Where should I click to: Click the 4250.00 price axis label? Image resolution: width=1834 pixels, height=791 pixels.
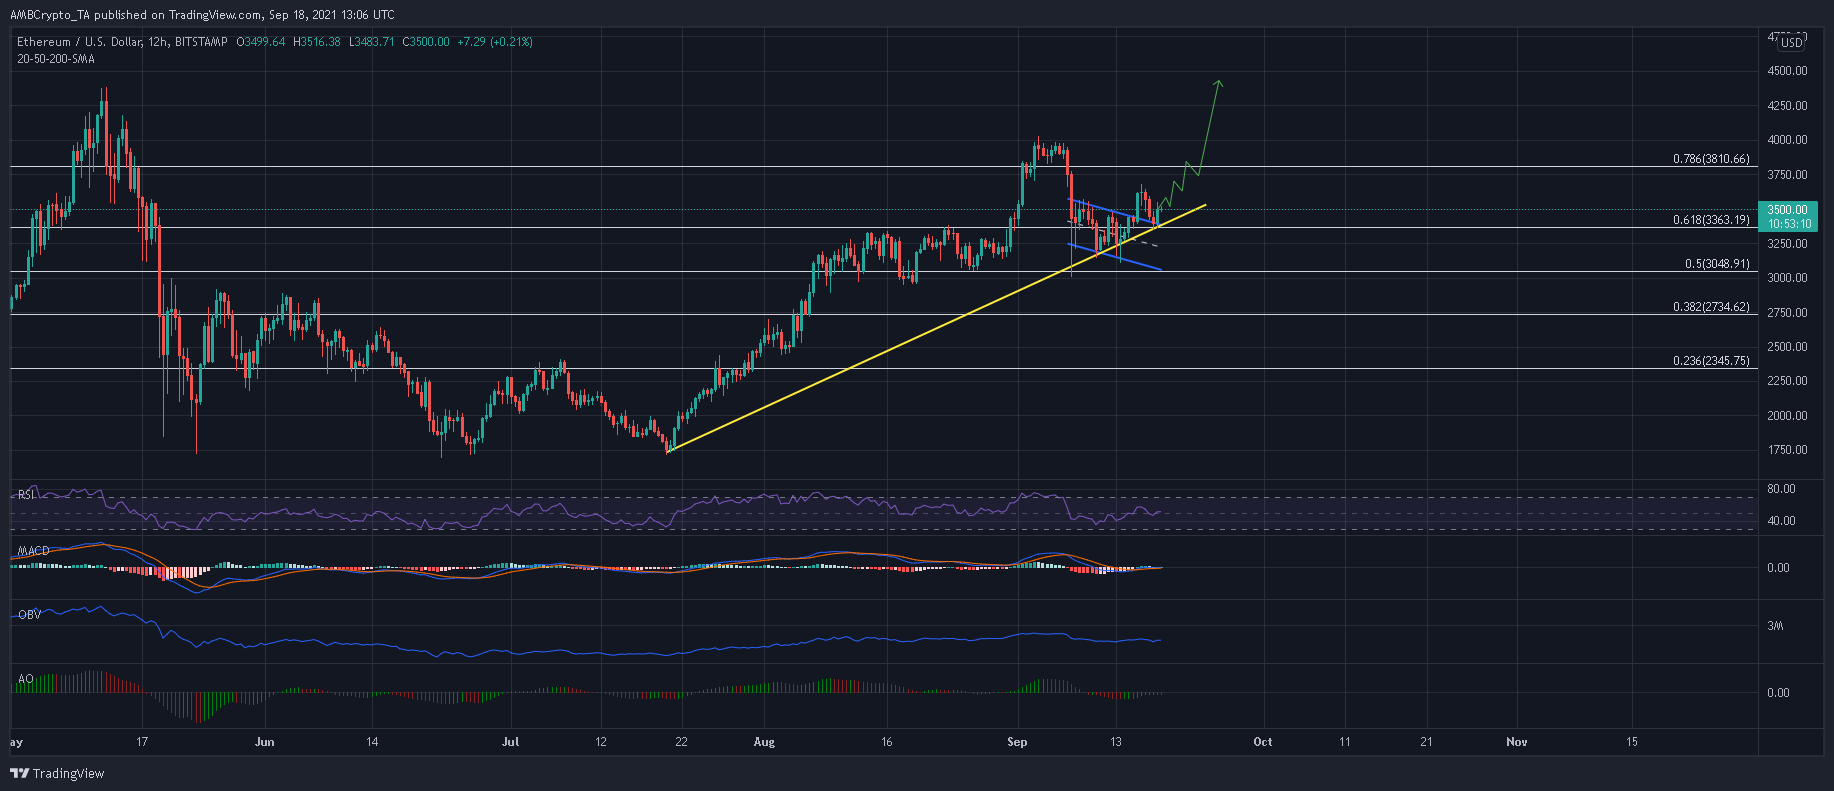(x=1787, y=106)
